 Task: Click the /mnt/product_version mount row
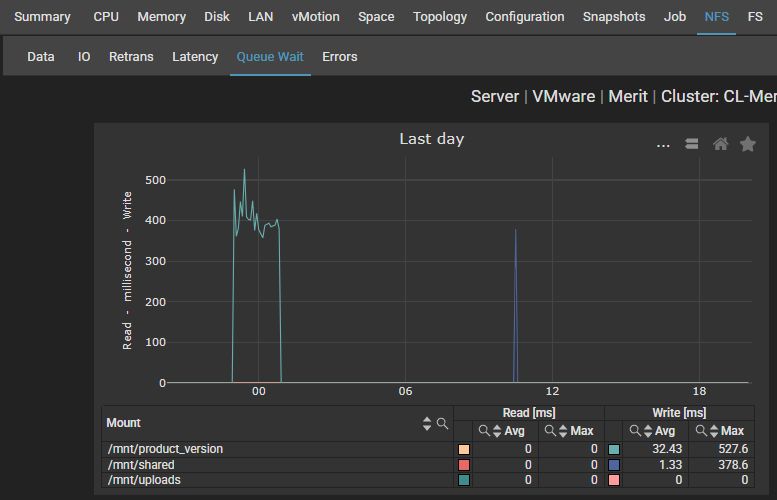tap(166, 450)
